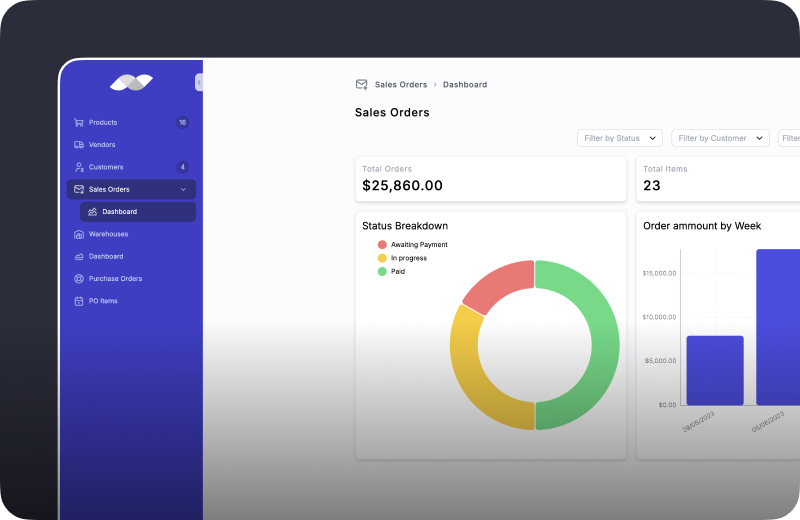Click the Warehouses building icon
Screen dimensions: 800x520
79,234
